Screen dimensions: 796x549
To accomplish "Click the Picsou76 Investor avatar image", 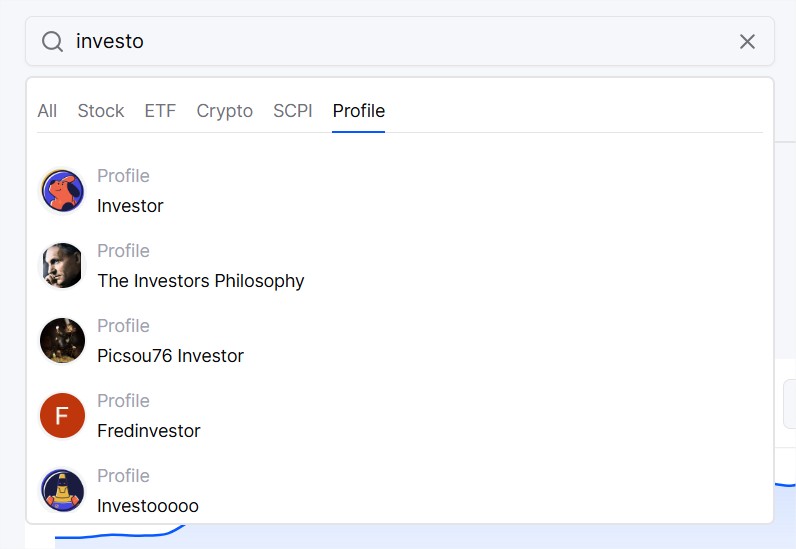I will coord(62,341).
